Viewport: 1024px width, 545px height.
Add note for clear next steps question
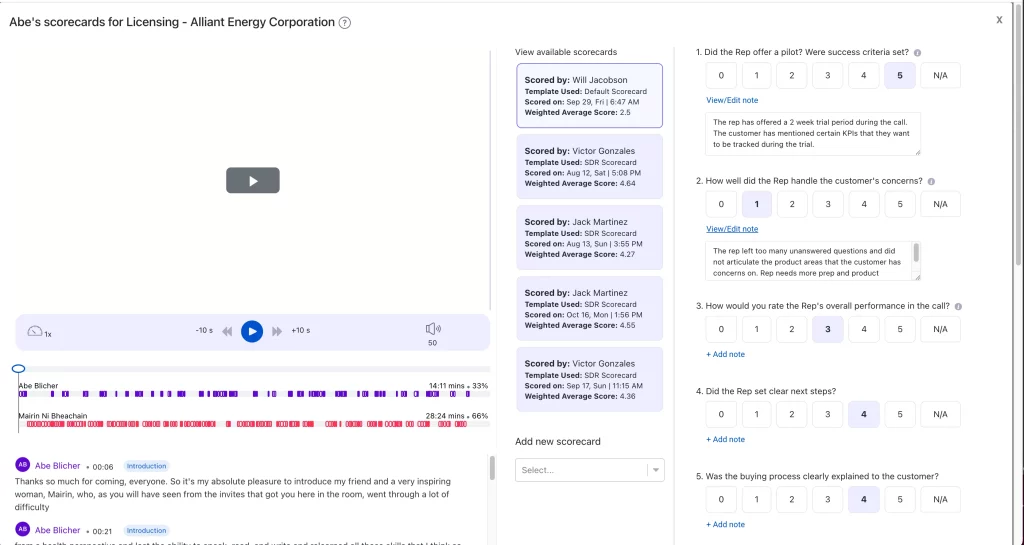[x=725, y=439]
